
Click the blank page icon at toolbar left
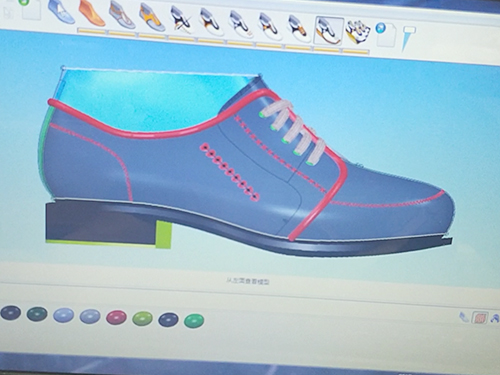point(31,9)
